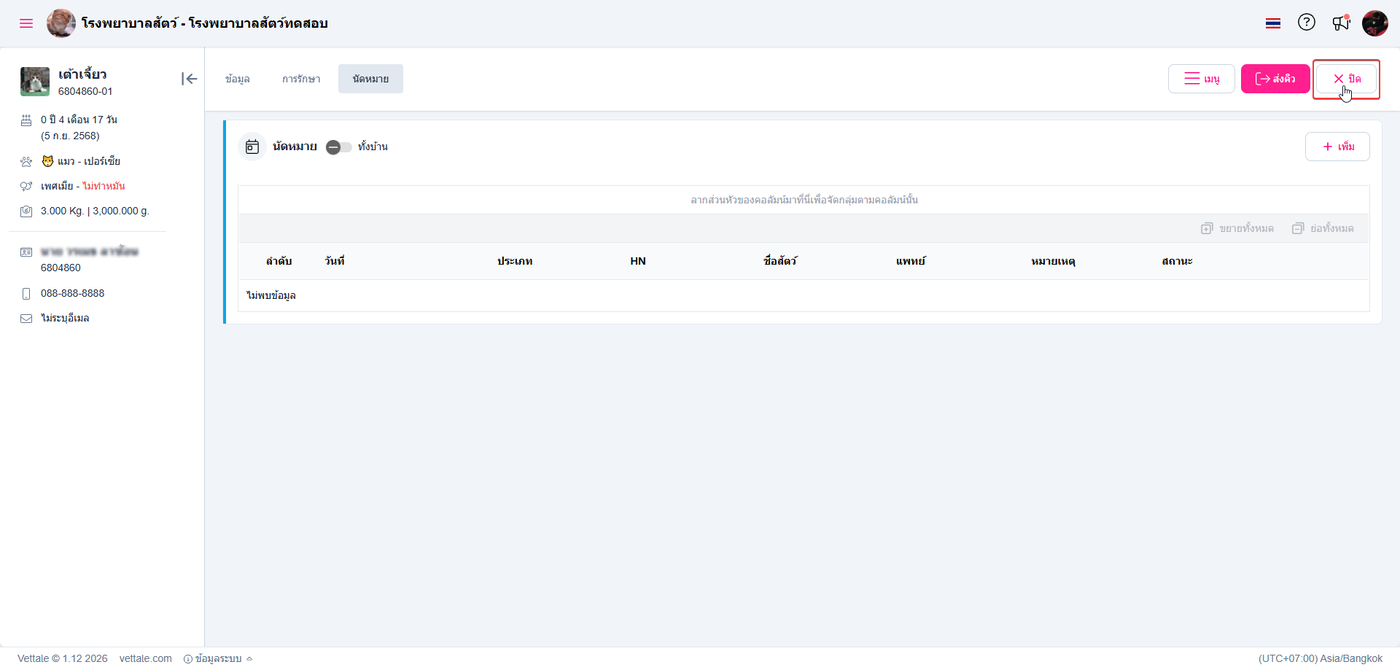The width and height of the screenshot is (1400, 670).
Task: Click the appointment calendar icon
Action: [x=252, y=146]
